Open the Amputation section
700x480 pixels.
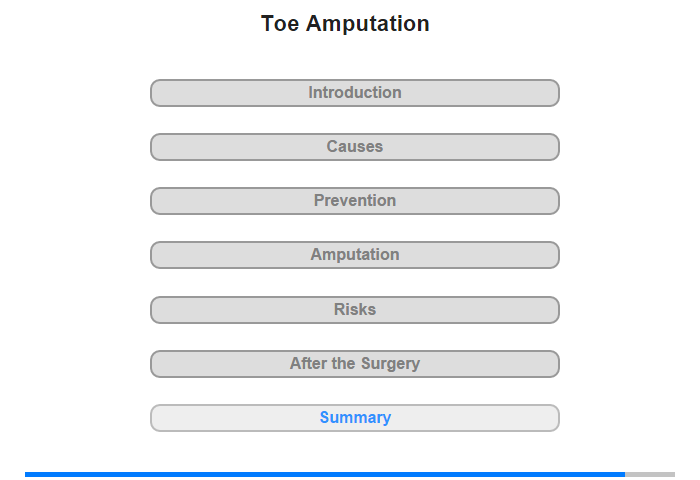(x=355, y=255)
